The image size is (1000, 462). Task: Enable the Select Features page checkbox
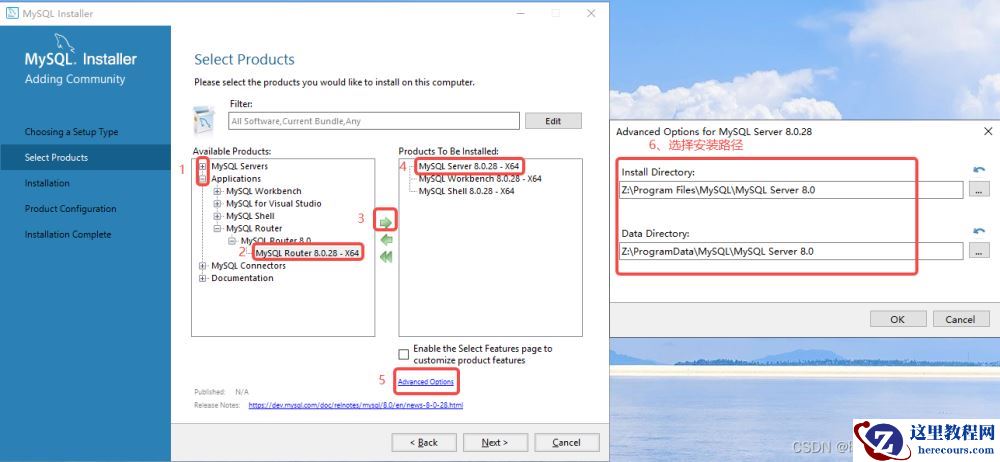coord(403,354)
